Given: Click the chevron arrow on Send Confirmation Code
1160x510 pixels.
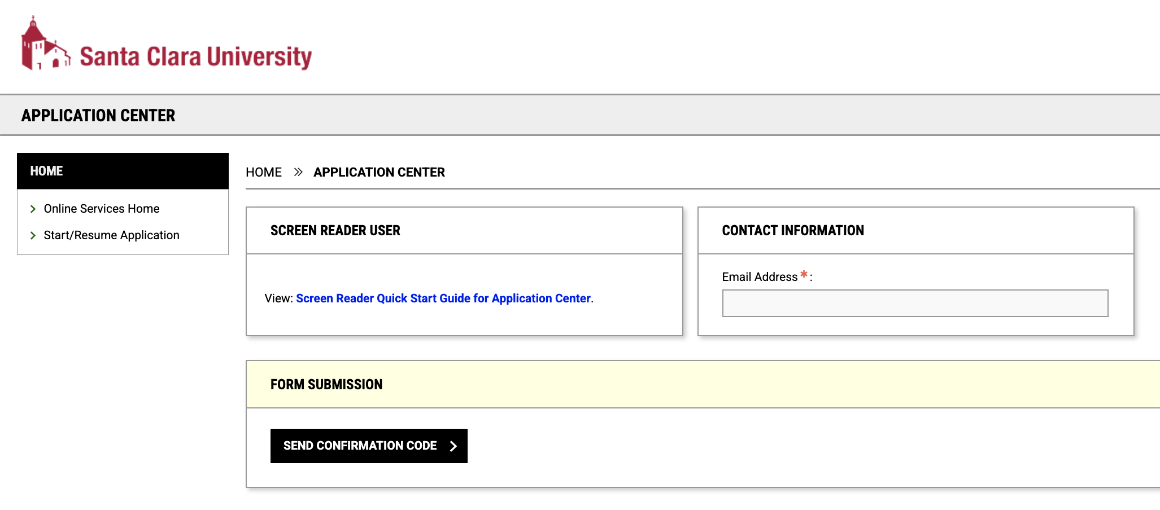Looking at the screenshot, I should tap(453, 446).
